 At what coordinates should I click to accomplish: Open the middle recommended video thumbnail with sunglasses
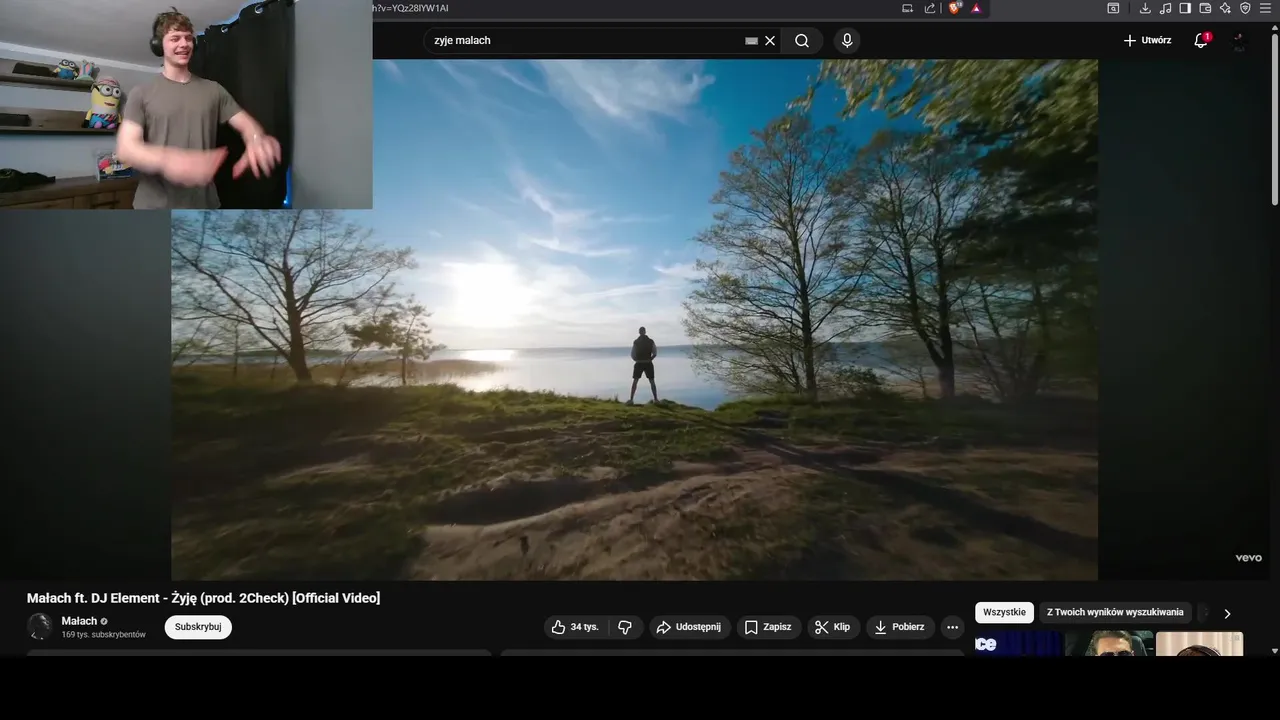pos(1110,643)
